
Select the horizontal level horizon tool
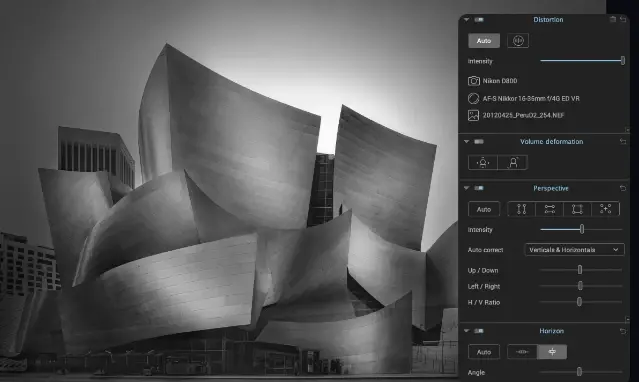click(x=522, y=352)
